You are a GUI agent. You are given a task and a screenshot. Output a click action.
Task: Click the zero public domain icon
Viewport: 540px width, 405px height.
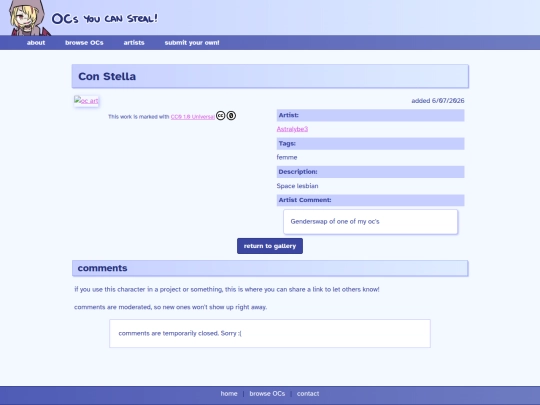[231, 116]
